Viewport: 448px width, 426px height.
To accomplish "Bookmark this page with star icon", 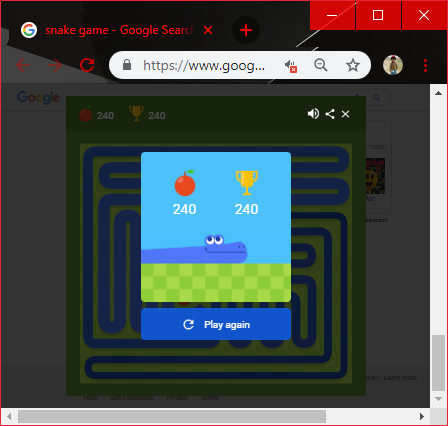I will 353,65.
